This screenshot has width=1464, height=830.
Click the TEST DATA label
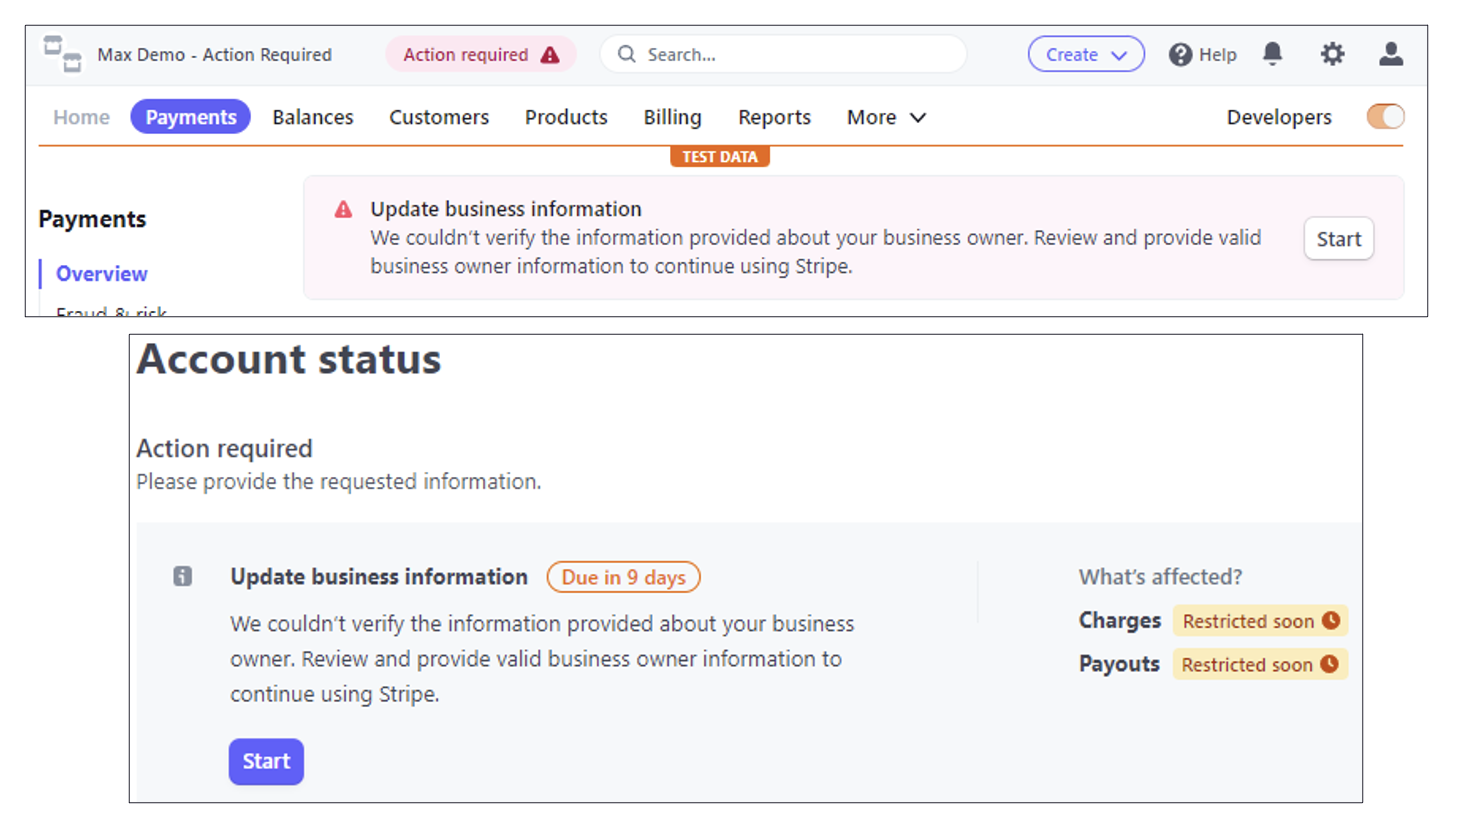[720, 157]
